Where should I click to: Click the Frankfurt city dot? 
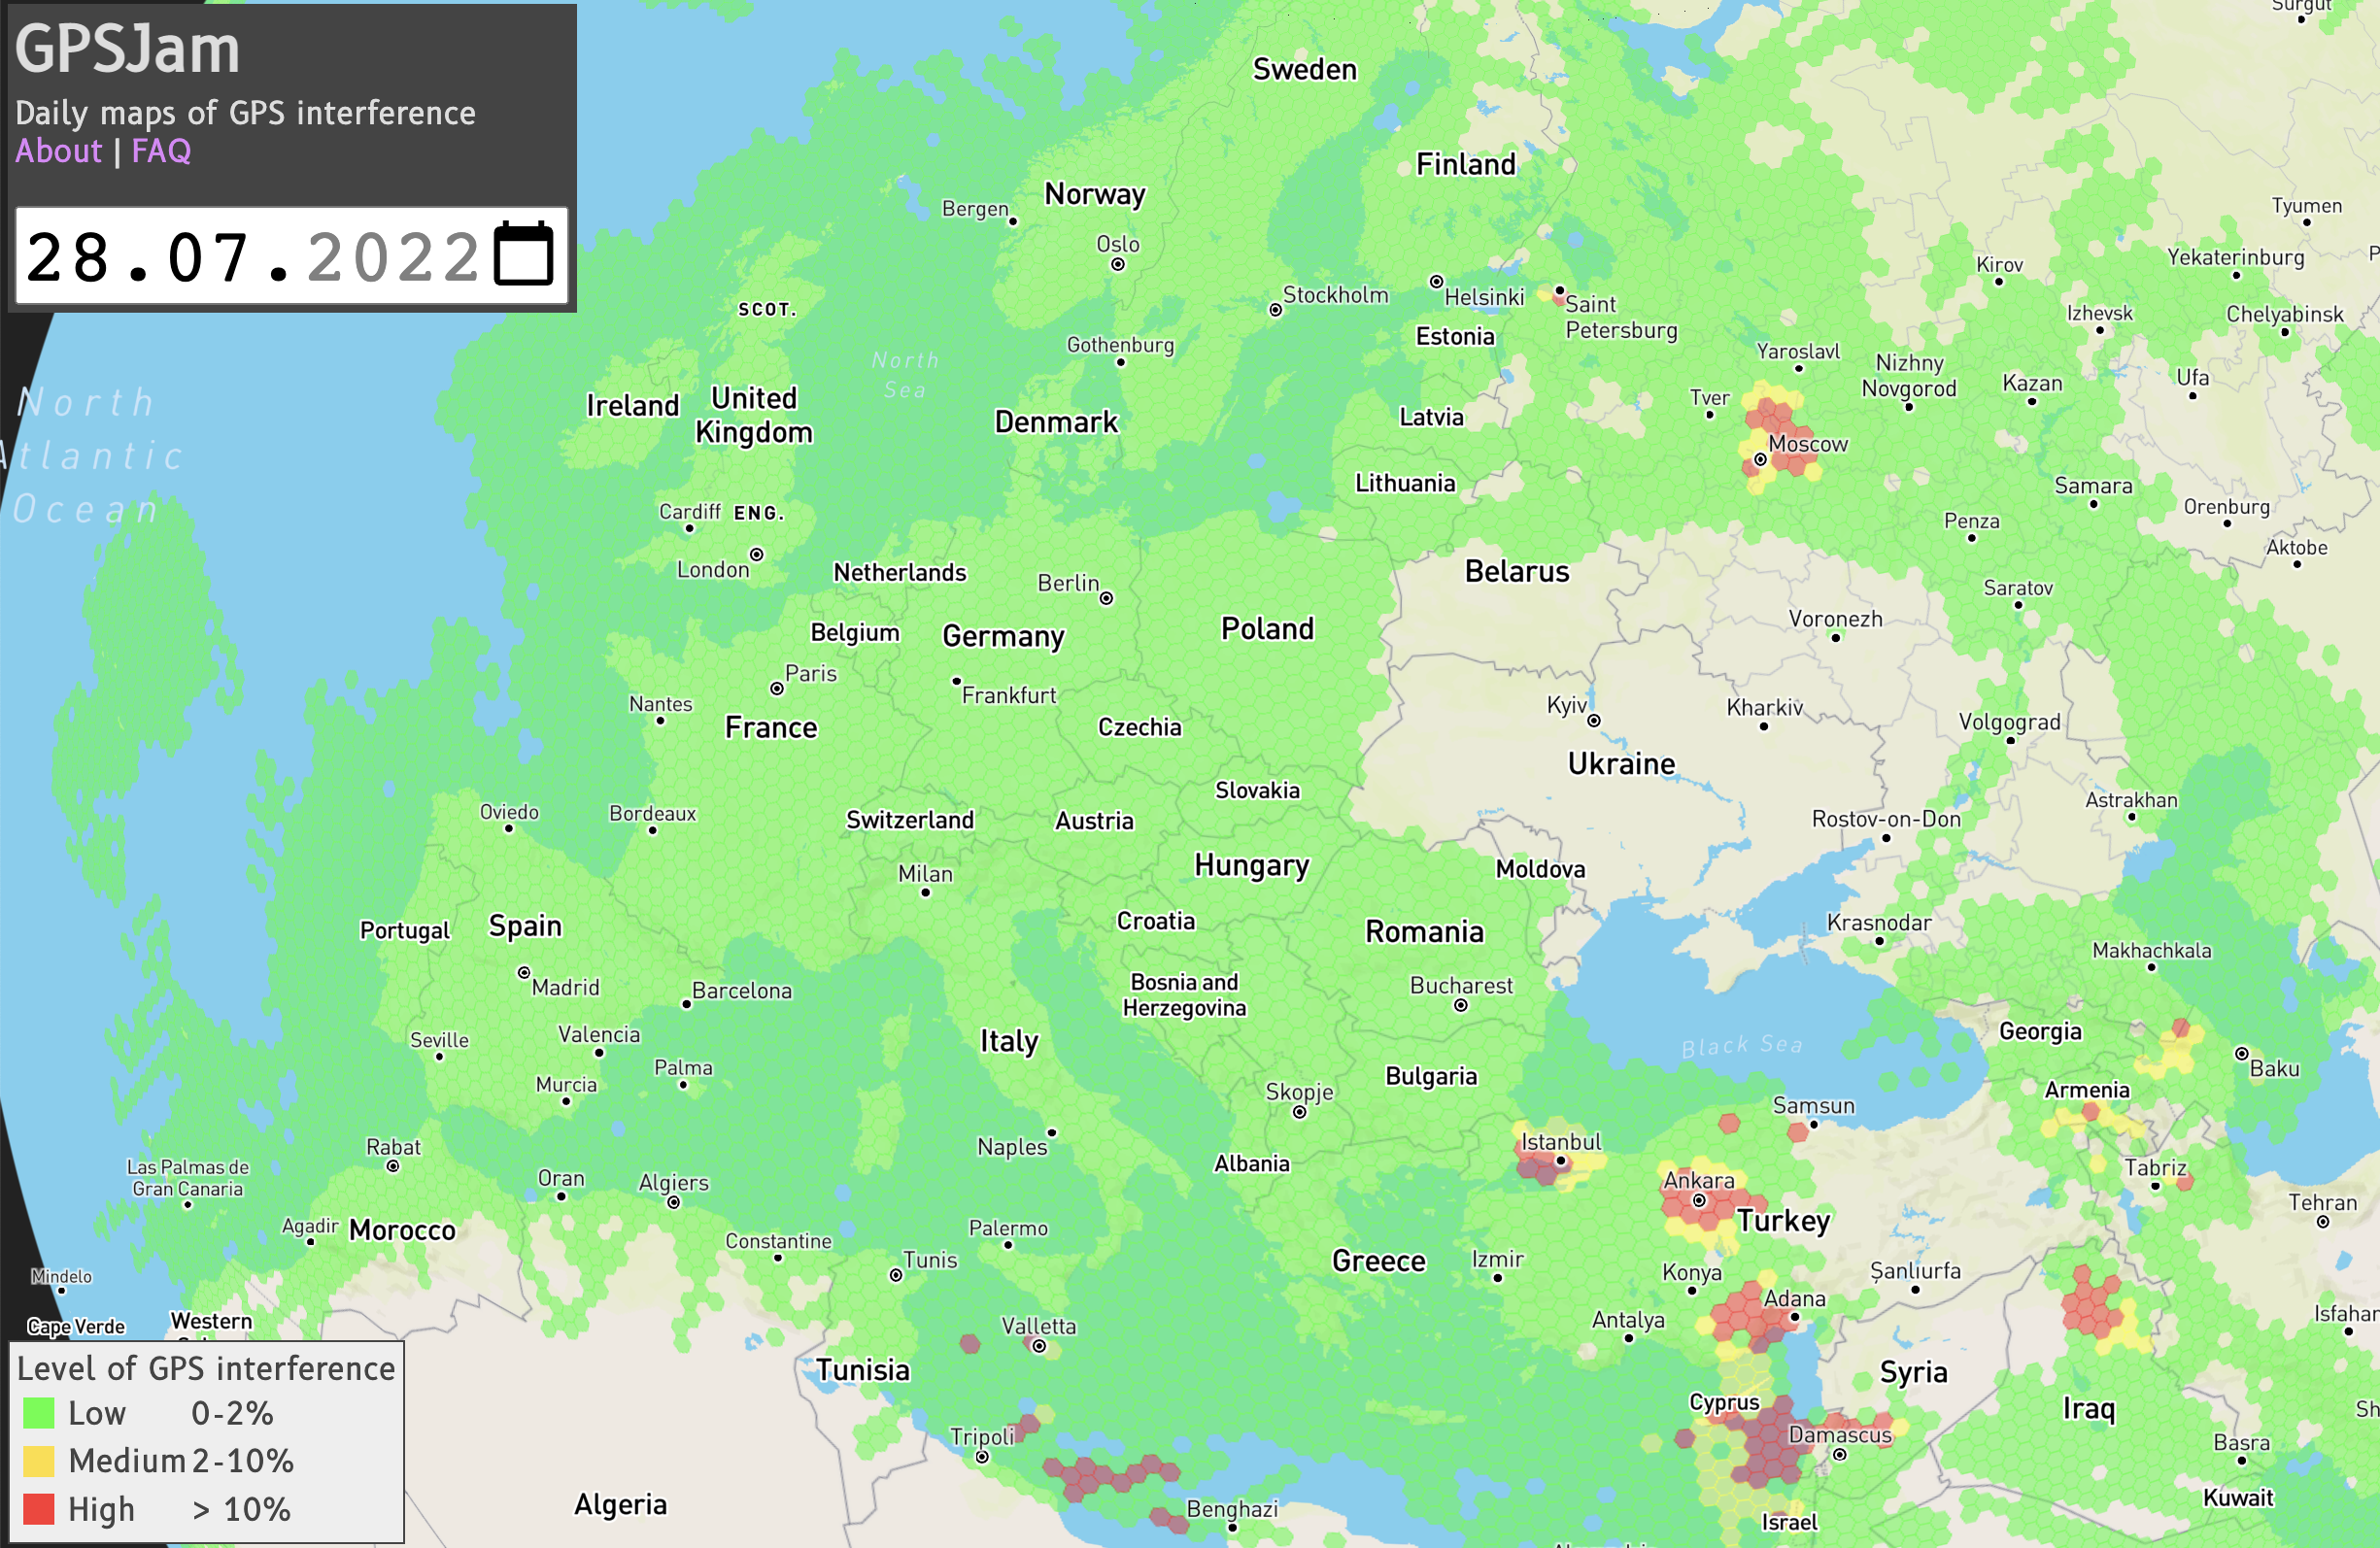pos(956,680)
